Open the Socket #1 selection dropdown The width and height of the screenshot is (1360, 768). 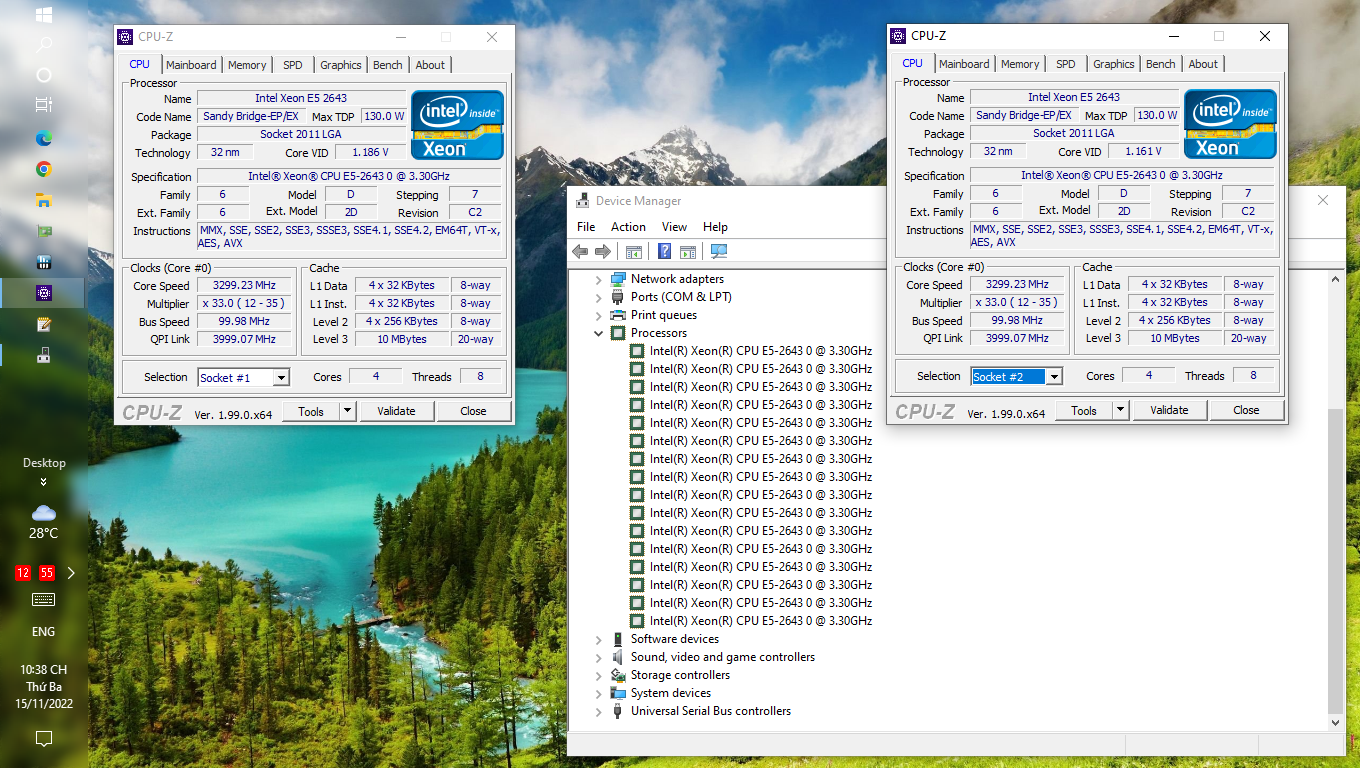(x=281, y=378)
